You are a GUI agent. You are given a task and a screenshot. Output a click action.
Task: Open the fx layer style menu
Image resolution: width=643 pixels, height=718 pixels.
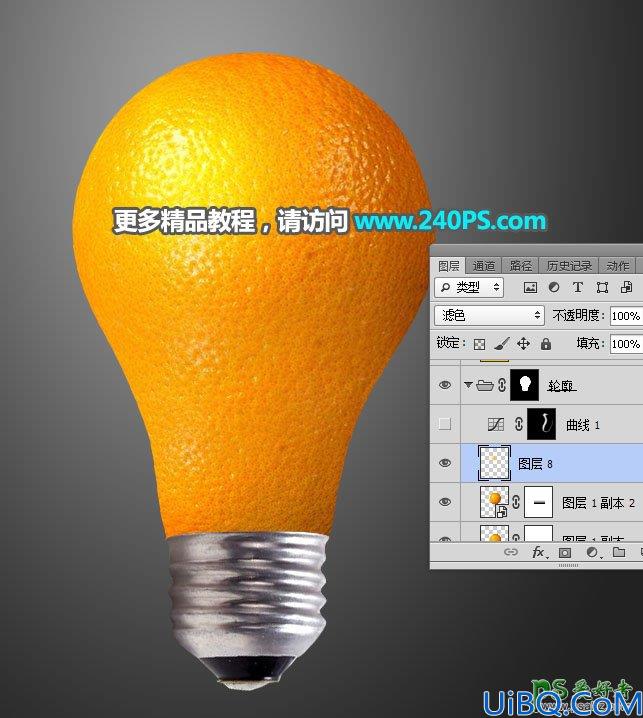(x=539, y=552)
